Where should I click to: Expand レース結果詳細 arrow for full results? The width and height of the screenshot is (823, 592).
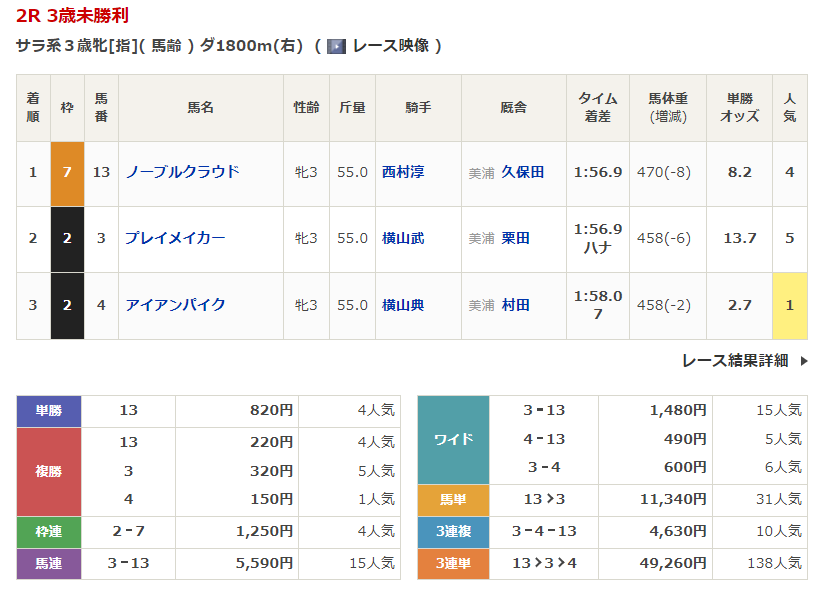pos(804,361)
